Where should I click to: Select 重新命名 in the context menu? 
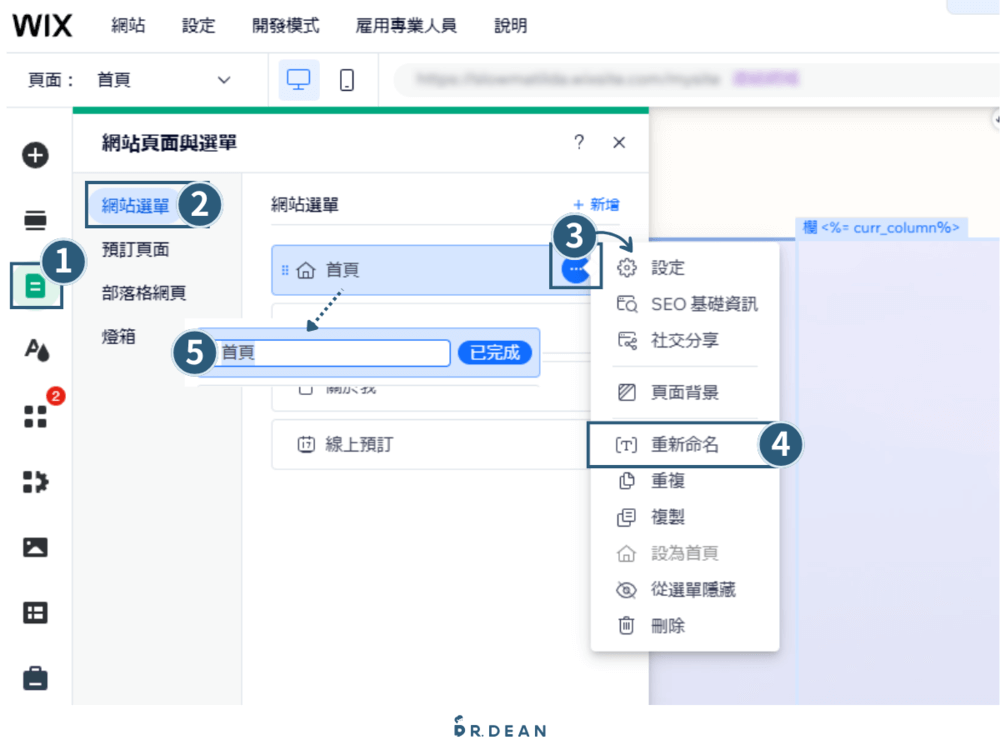(686, 445)
